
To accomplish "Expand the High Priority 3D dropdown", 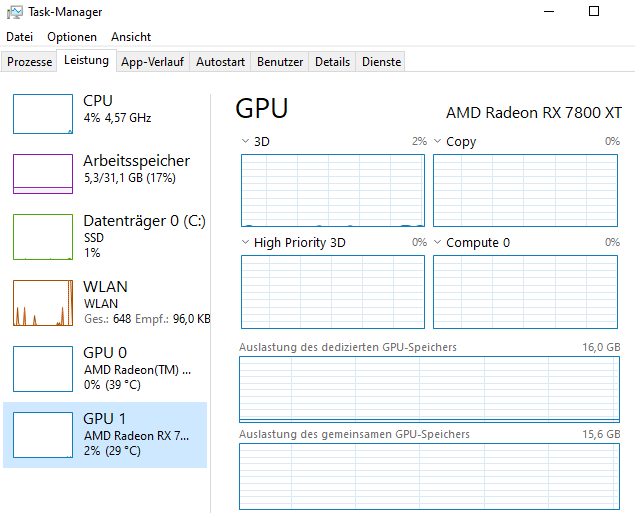I will tap(246, 242).
